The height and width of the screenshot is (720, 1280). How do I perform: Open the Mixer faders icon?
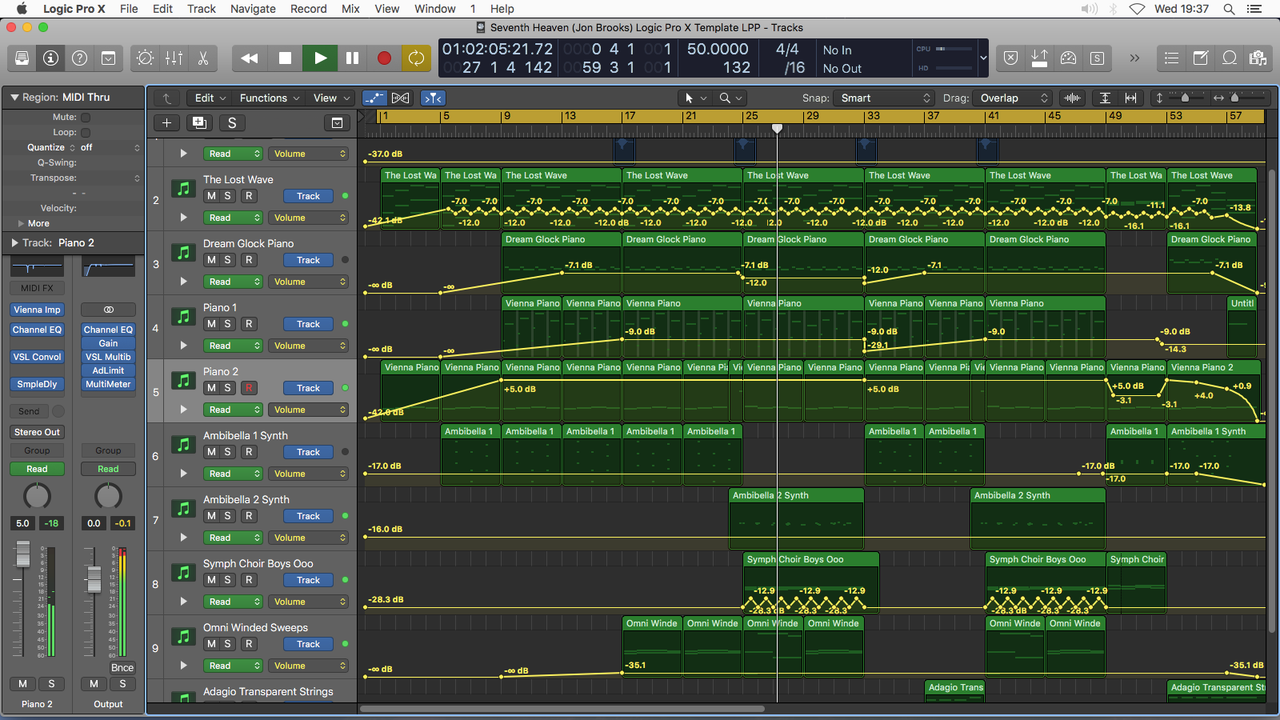(174, 58)
